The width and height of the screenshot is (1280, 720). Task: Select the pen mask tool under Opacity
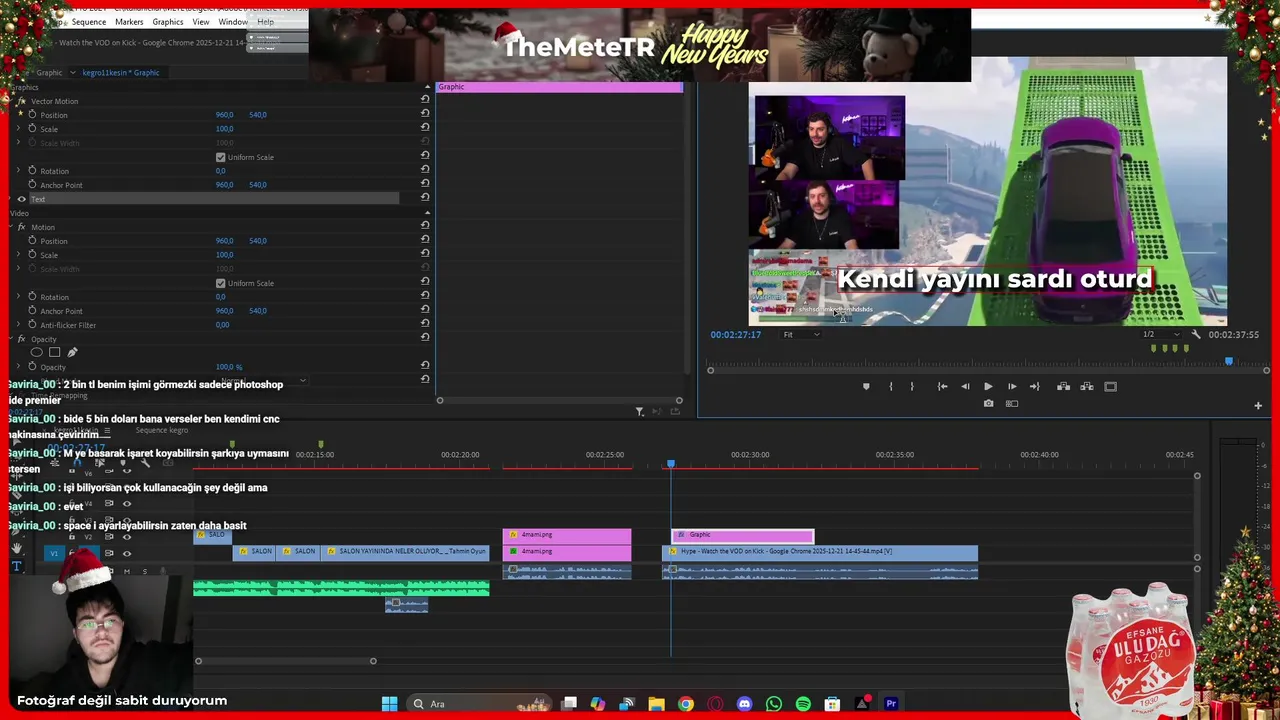(x=72, y=352)
